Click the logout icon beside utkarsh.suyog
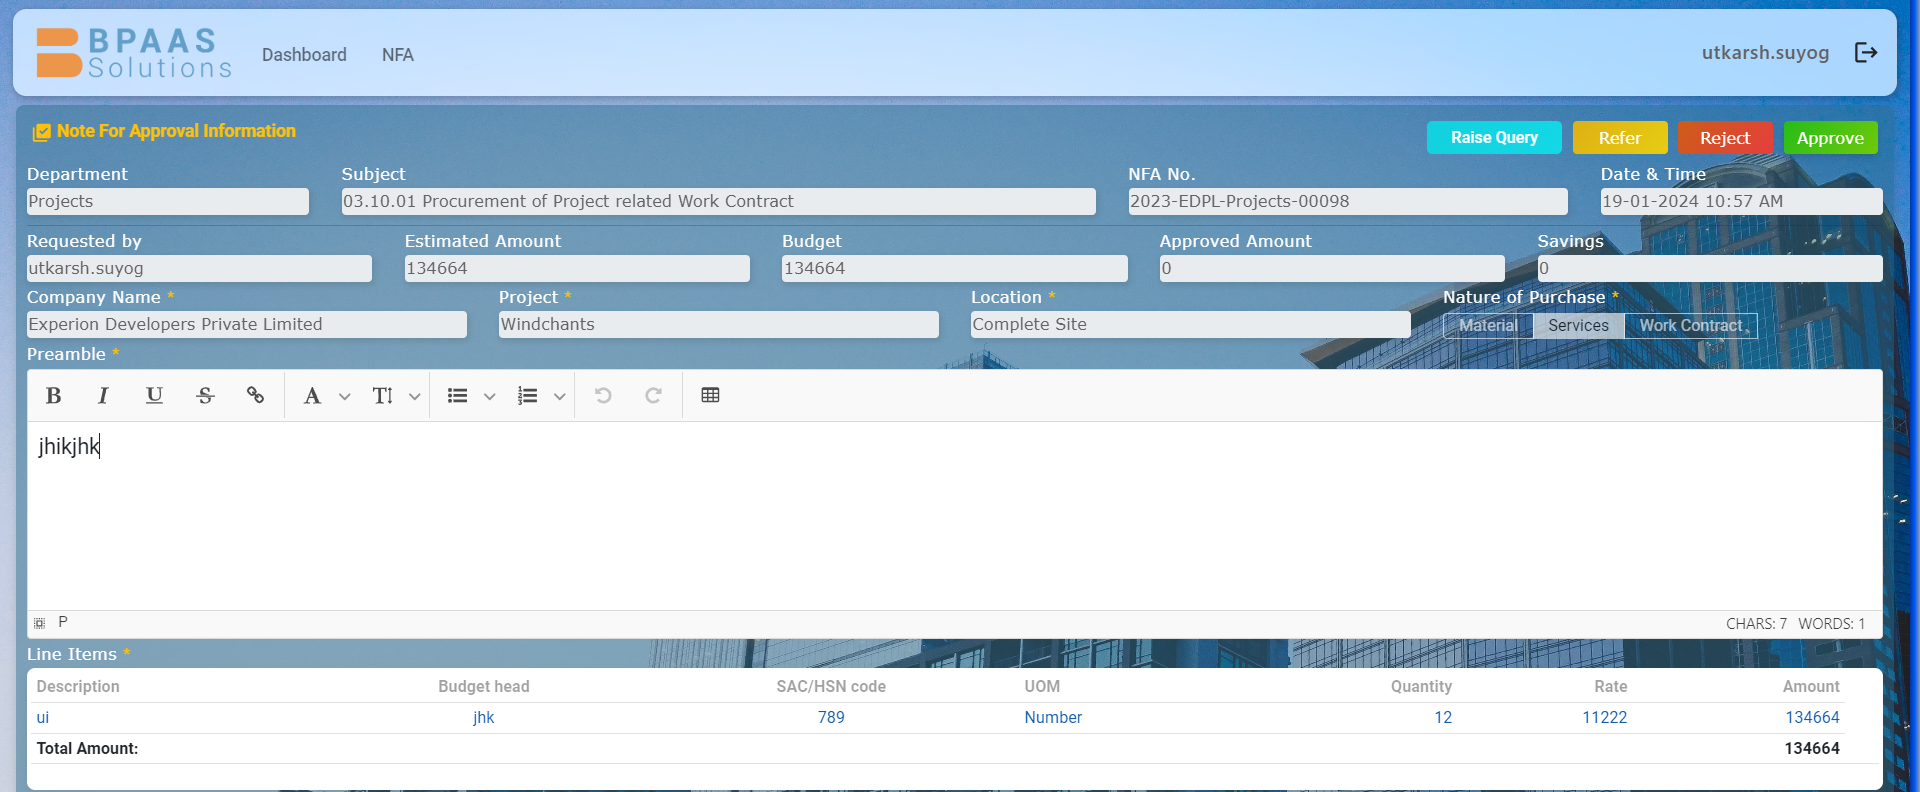The height and width of the screenshot is (792, 1920). pos(1866,52)
